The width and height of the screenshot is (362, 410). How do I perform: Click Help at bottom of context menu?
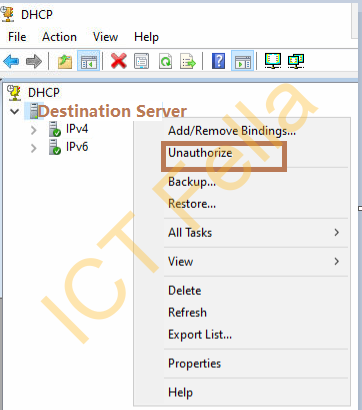pos(242,393)
